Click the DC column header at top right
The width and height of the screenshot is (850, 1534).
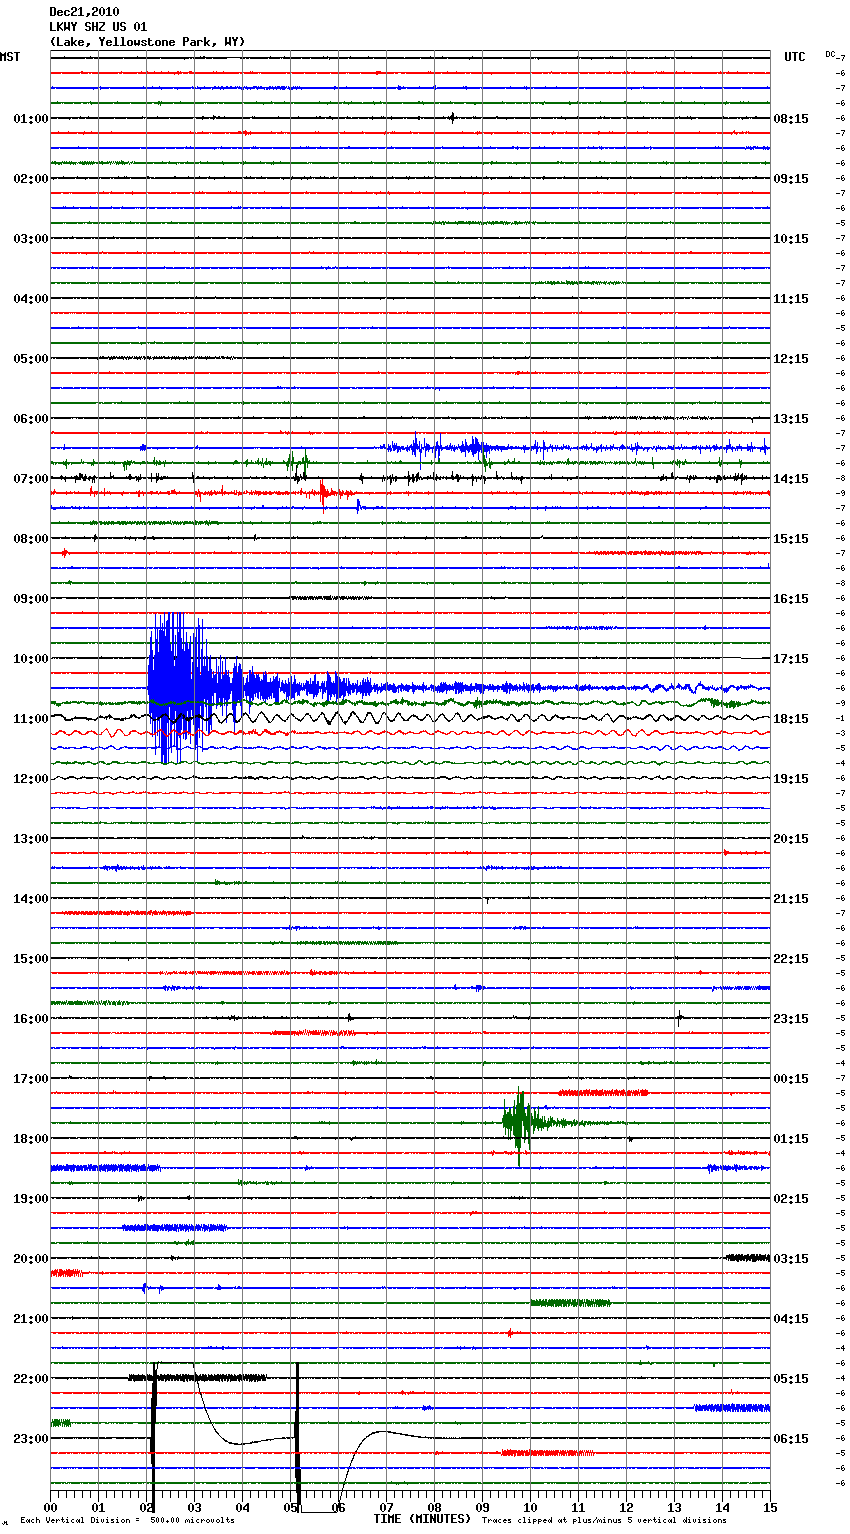tap(830, 54)
